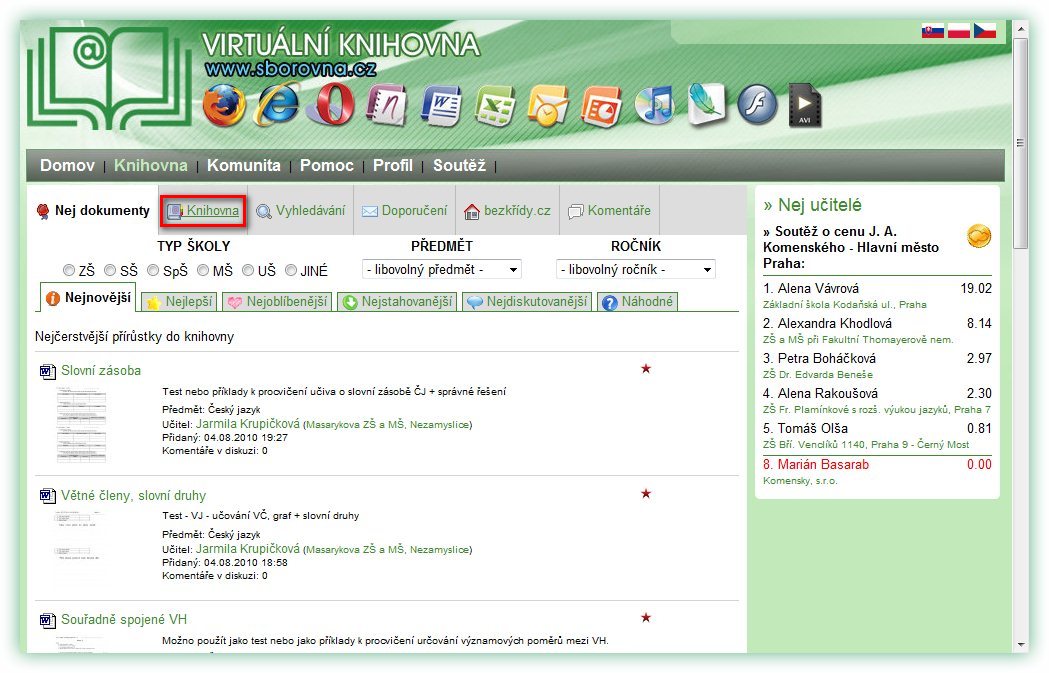The width and height of the screenshot is (1049, 673).
Task: Switch language using the Polish flag
Action: (959, 31)
